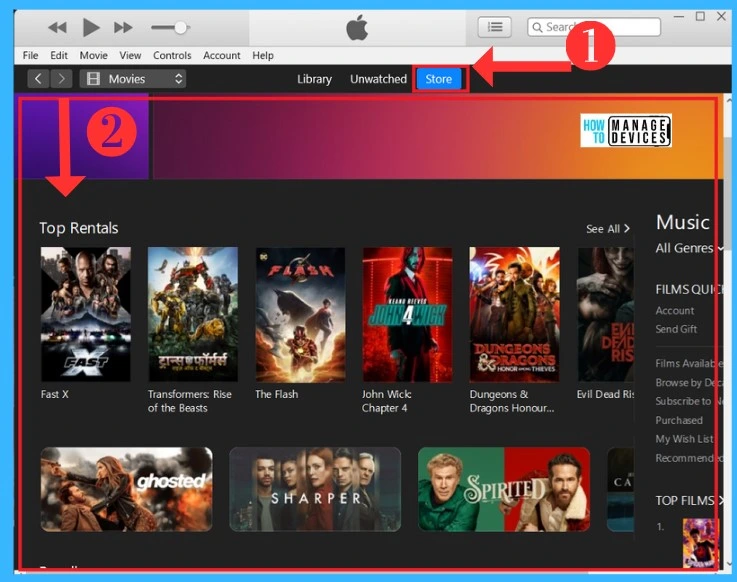The height and width of the screenshot is (582, 737).
Task: Open Dungeons & Dragons movie poster
Action: click(515, 314)
